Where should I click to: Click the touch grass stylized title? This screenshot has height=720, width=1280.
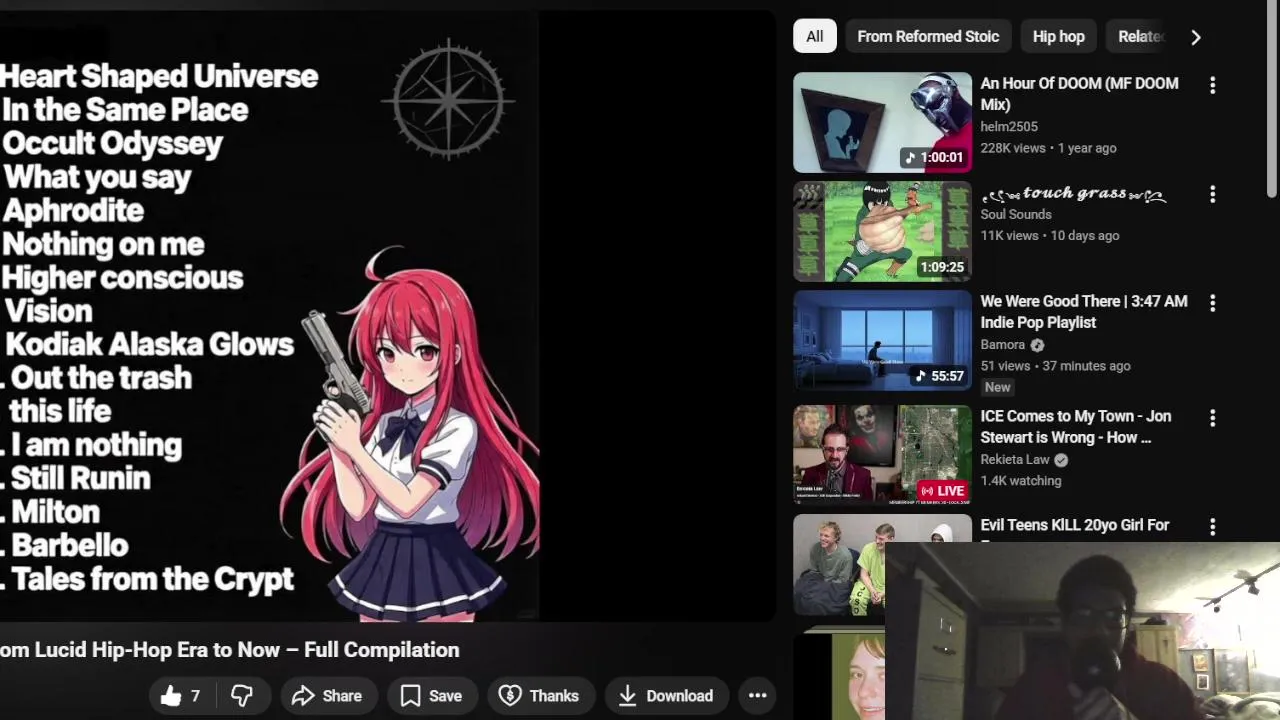click(x=1074, y=193)
